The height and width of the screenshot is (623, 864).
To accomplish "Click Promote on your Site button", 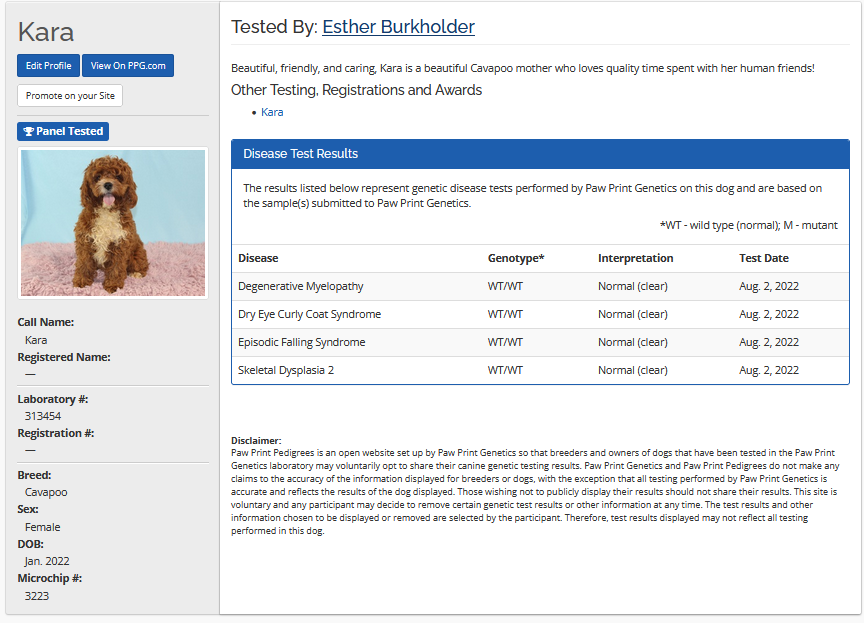I will click(x=70, y=96).
